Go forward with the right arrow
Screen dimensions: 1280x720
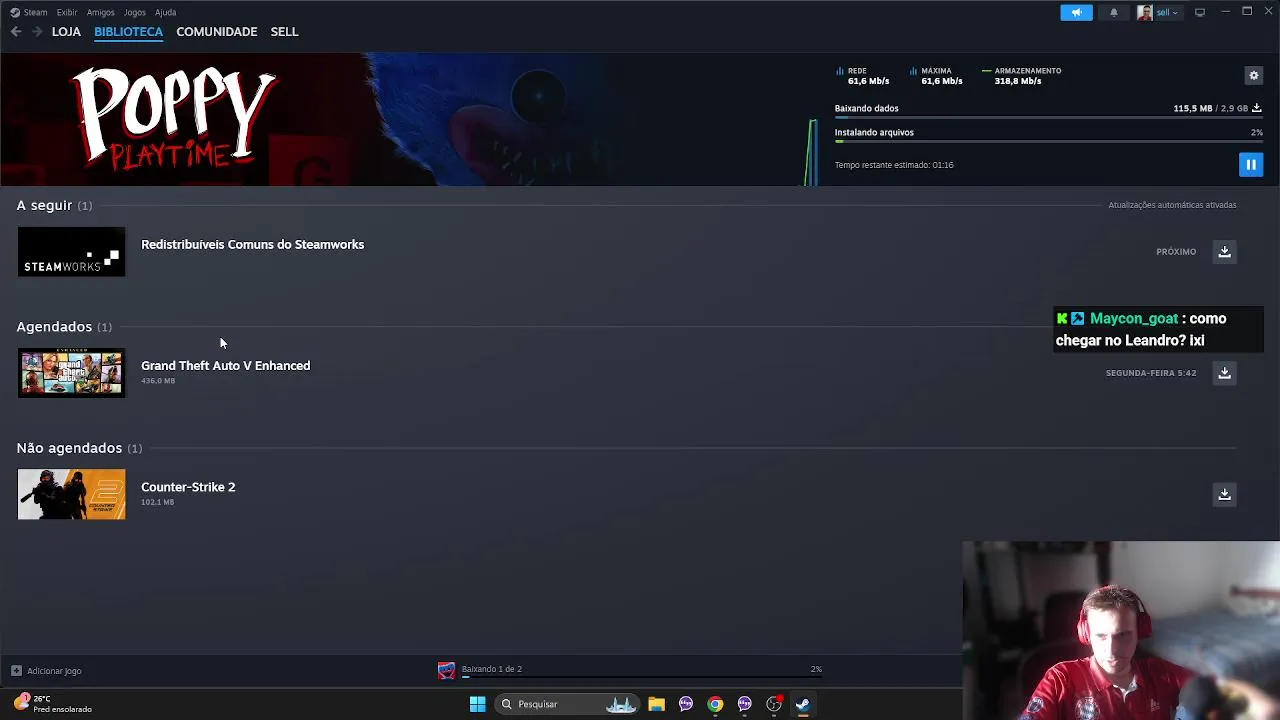tap(37, 32)
